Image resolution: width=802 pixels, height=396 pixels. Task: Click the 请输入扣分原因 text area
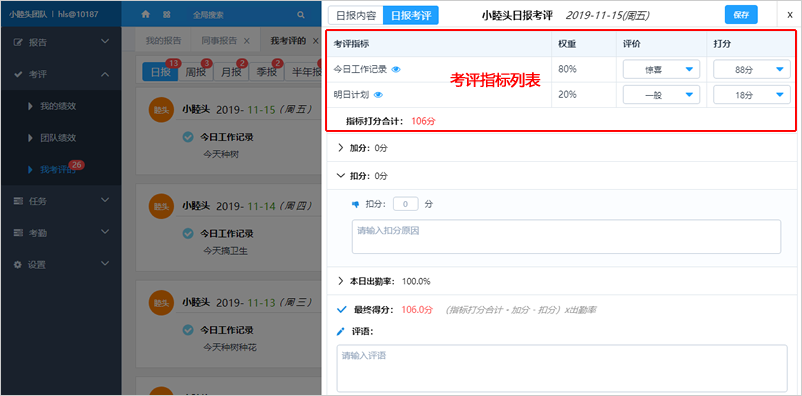[x=566, y=236]
